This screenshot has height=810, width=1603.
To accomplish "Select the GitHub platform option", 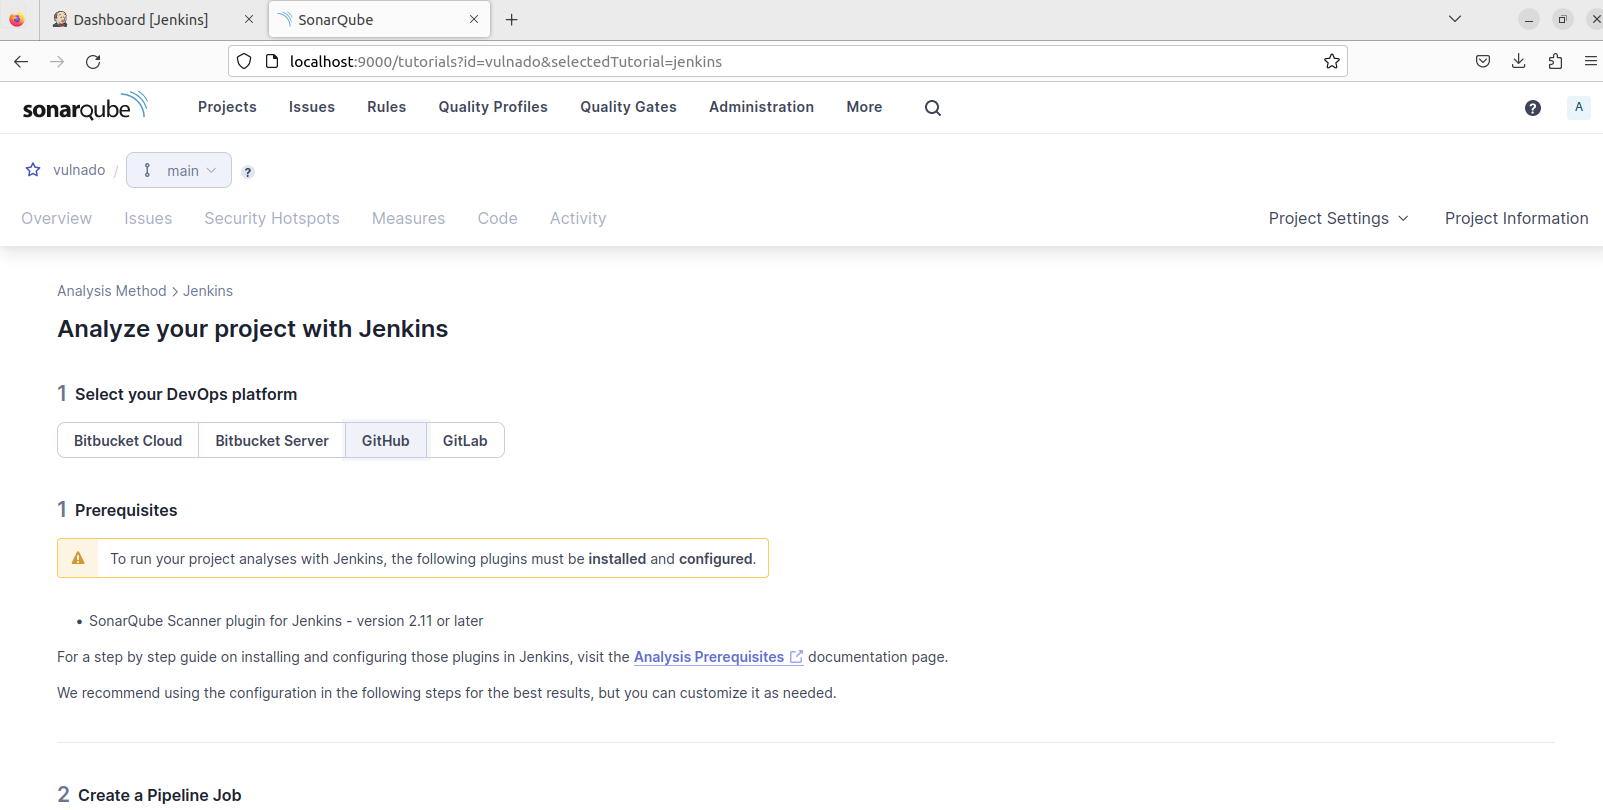I will pyautogui.click(x=386, y=441).
